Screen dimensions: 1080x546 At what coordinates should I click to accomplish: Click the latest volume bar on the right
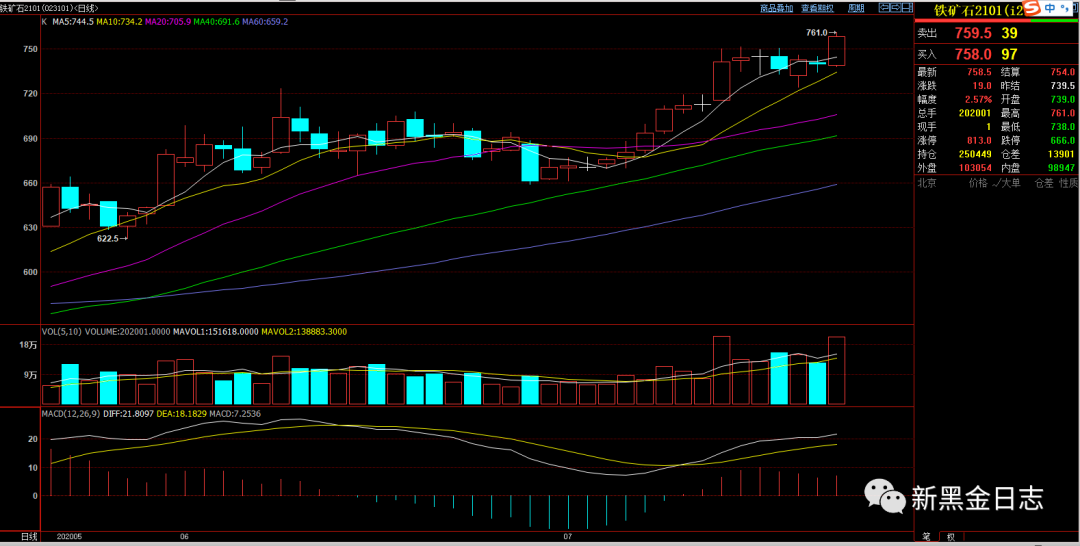836,370
